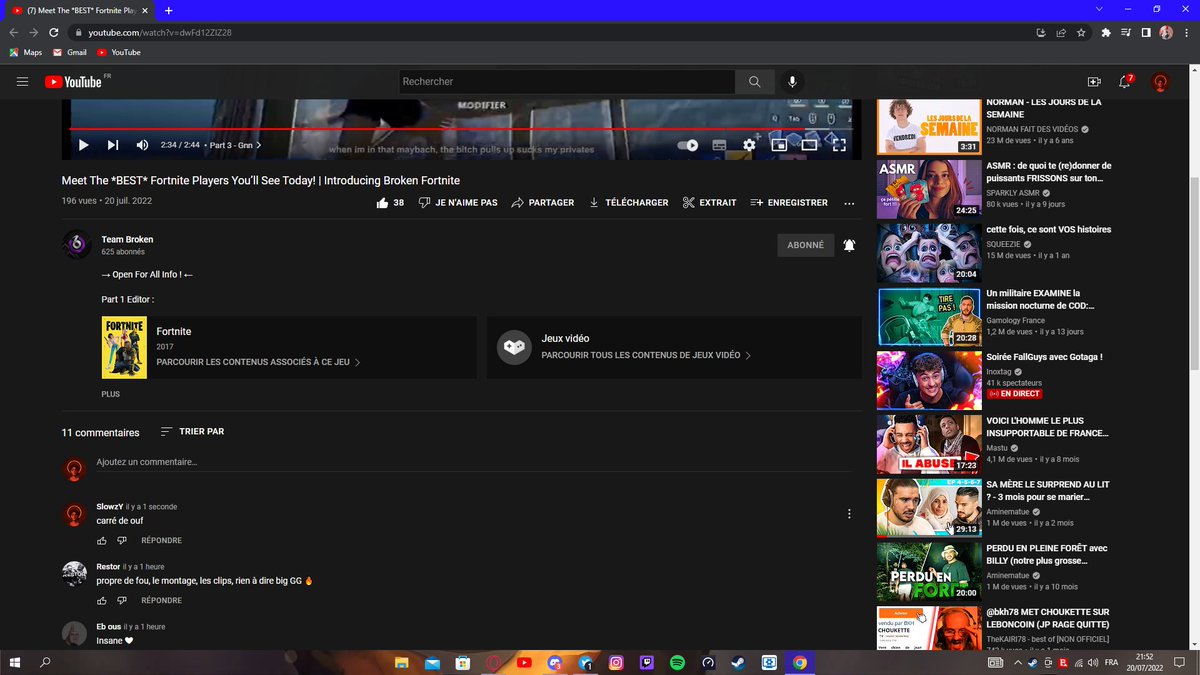Open the three-dot more actions below video
Image resolution: width=1200 pixels, height=675 pixels.
[x=849, y=202]
